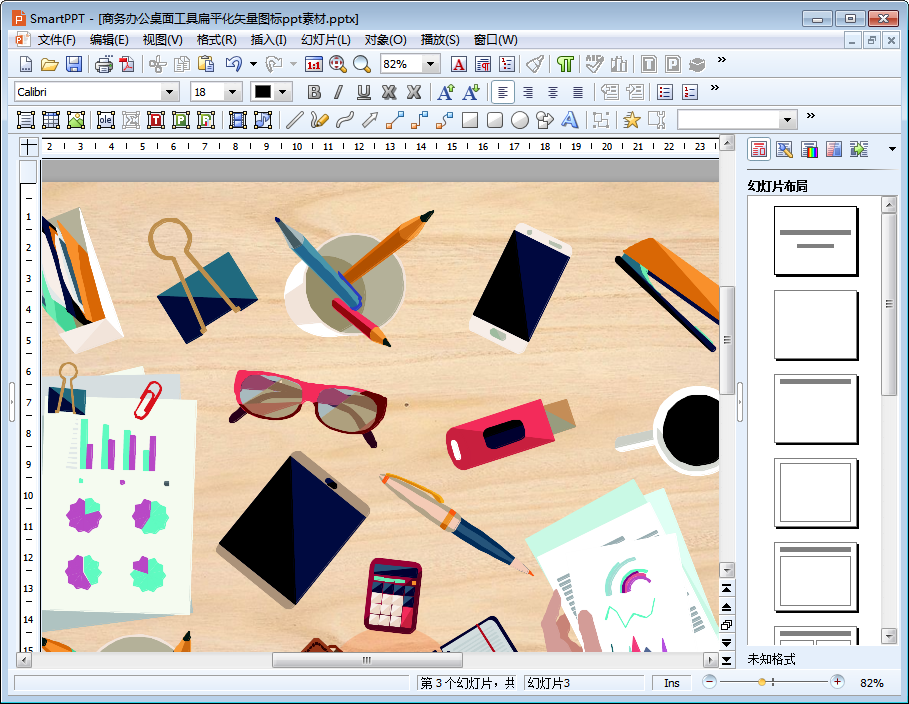Jump to the last slide button
Image resolution: width=909 pixels, height=704 pixels.
726,661
